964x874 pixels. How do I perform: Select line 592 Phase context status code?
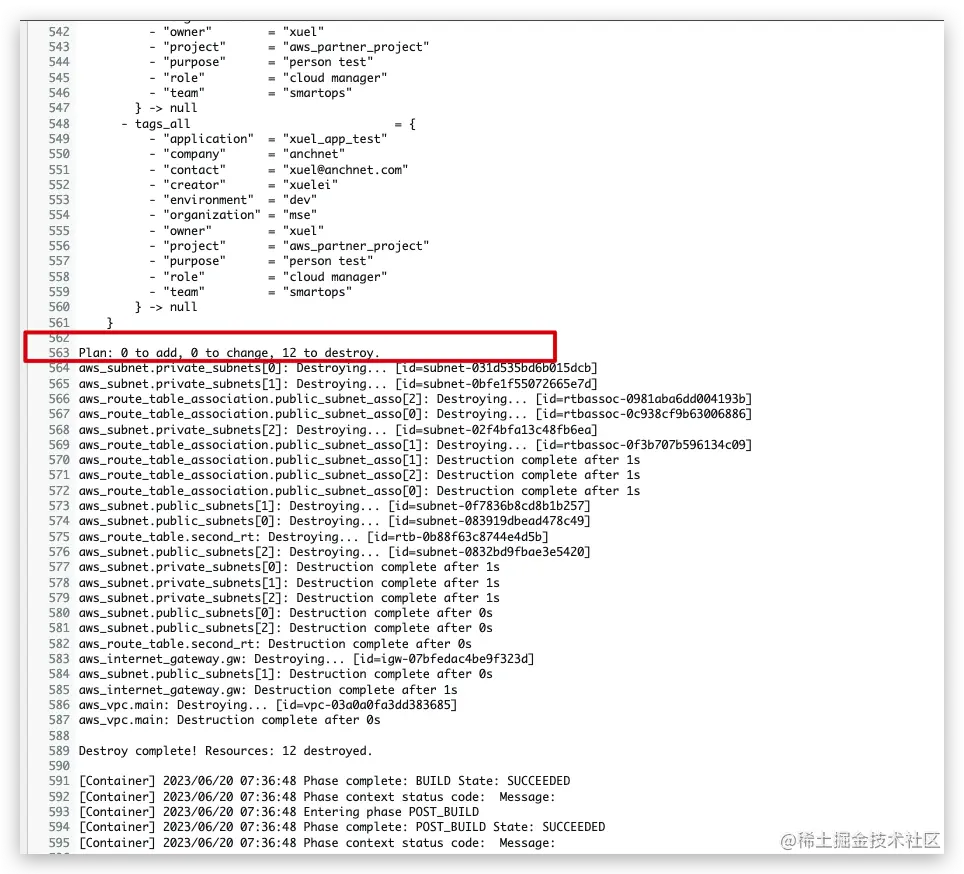[317, 797]
